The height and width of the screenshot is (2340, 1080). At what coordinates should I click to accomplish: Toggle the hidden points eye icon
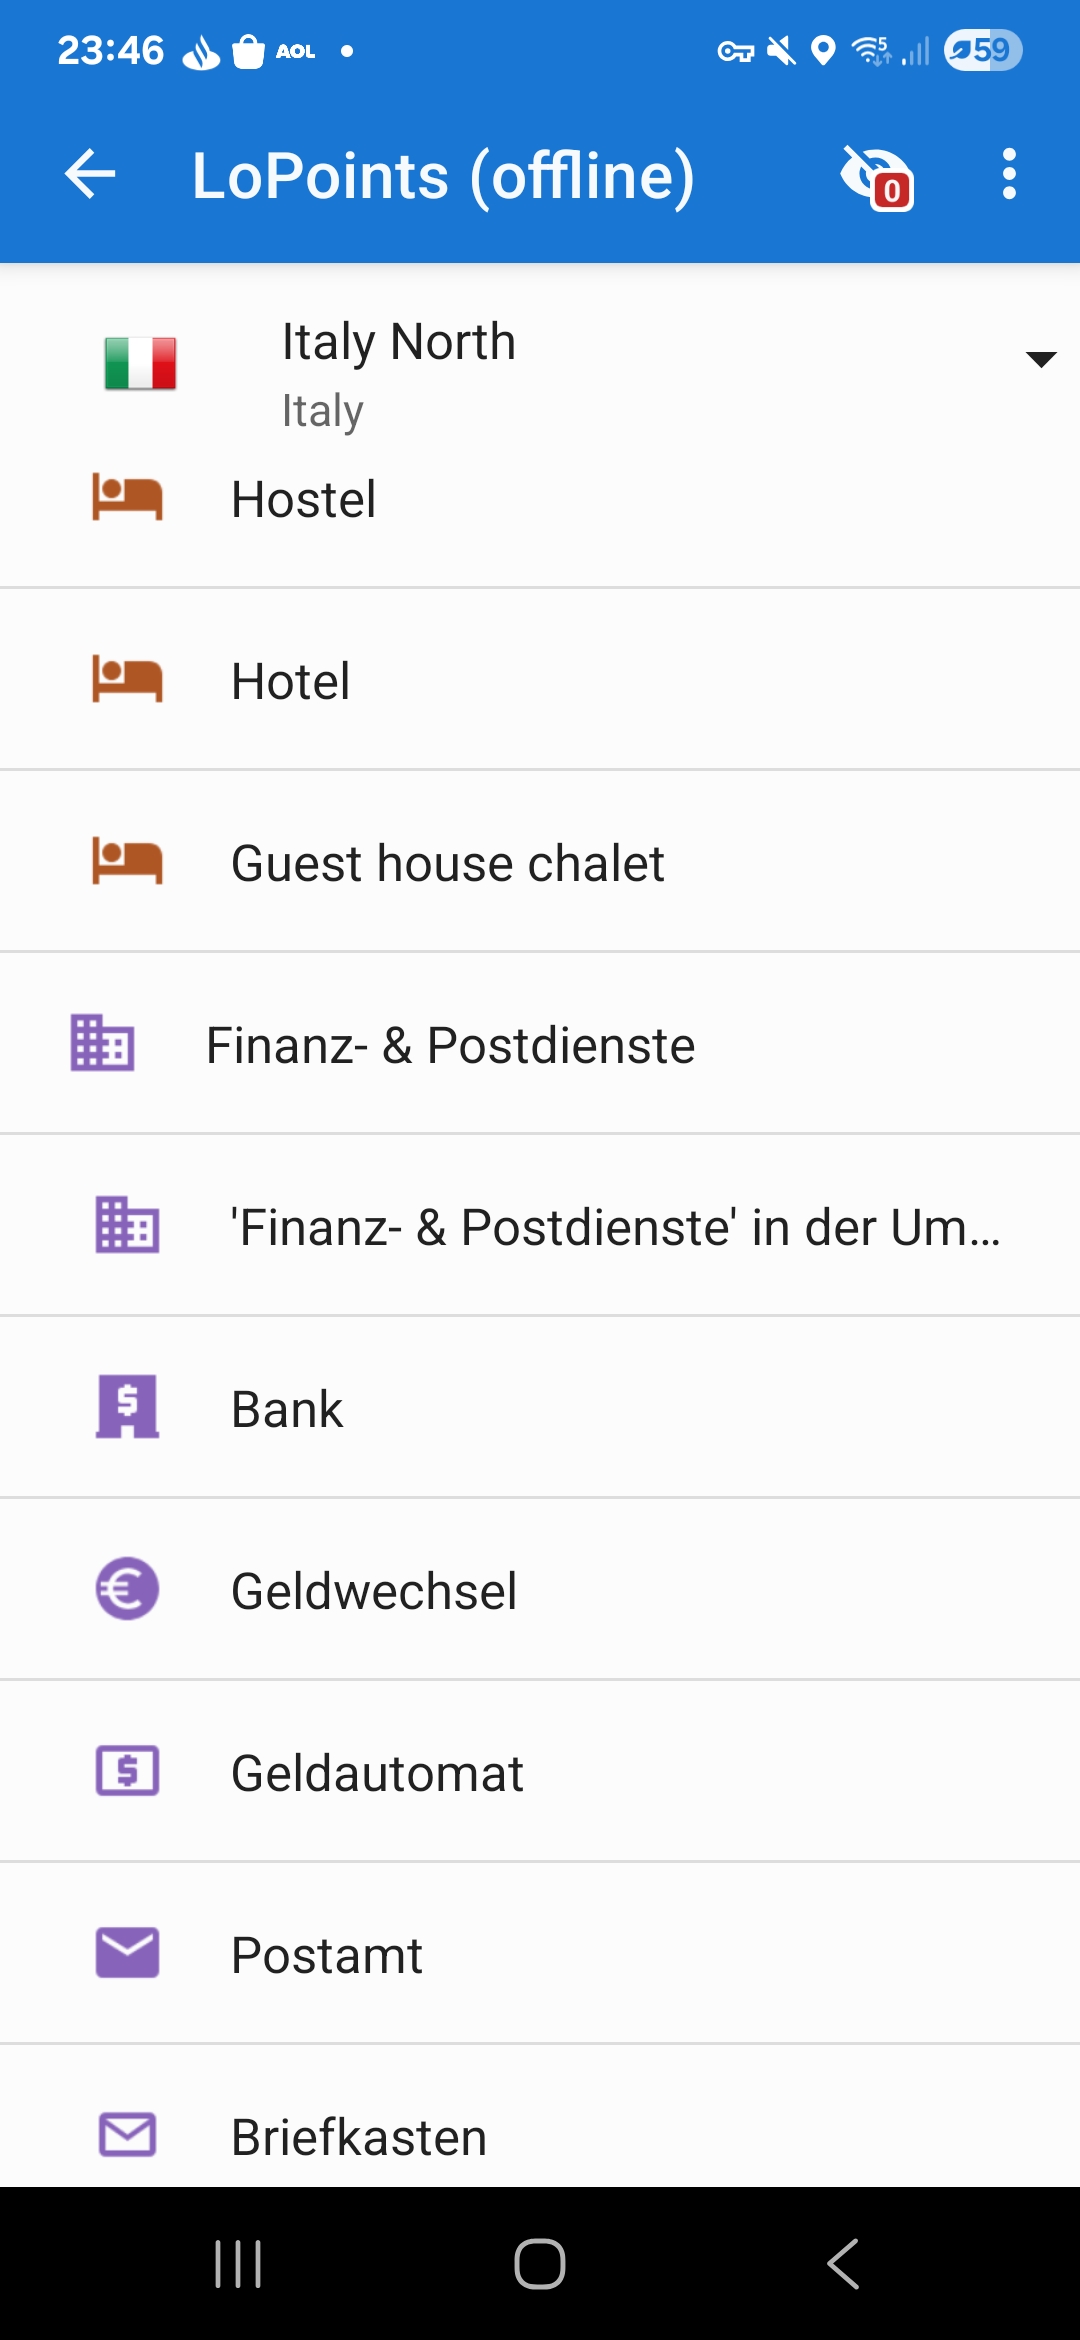(876, 175)
